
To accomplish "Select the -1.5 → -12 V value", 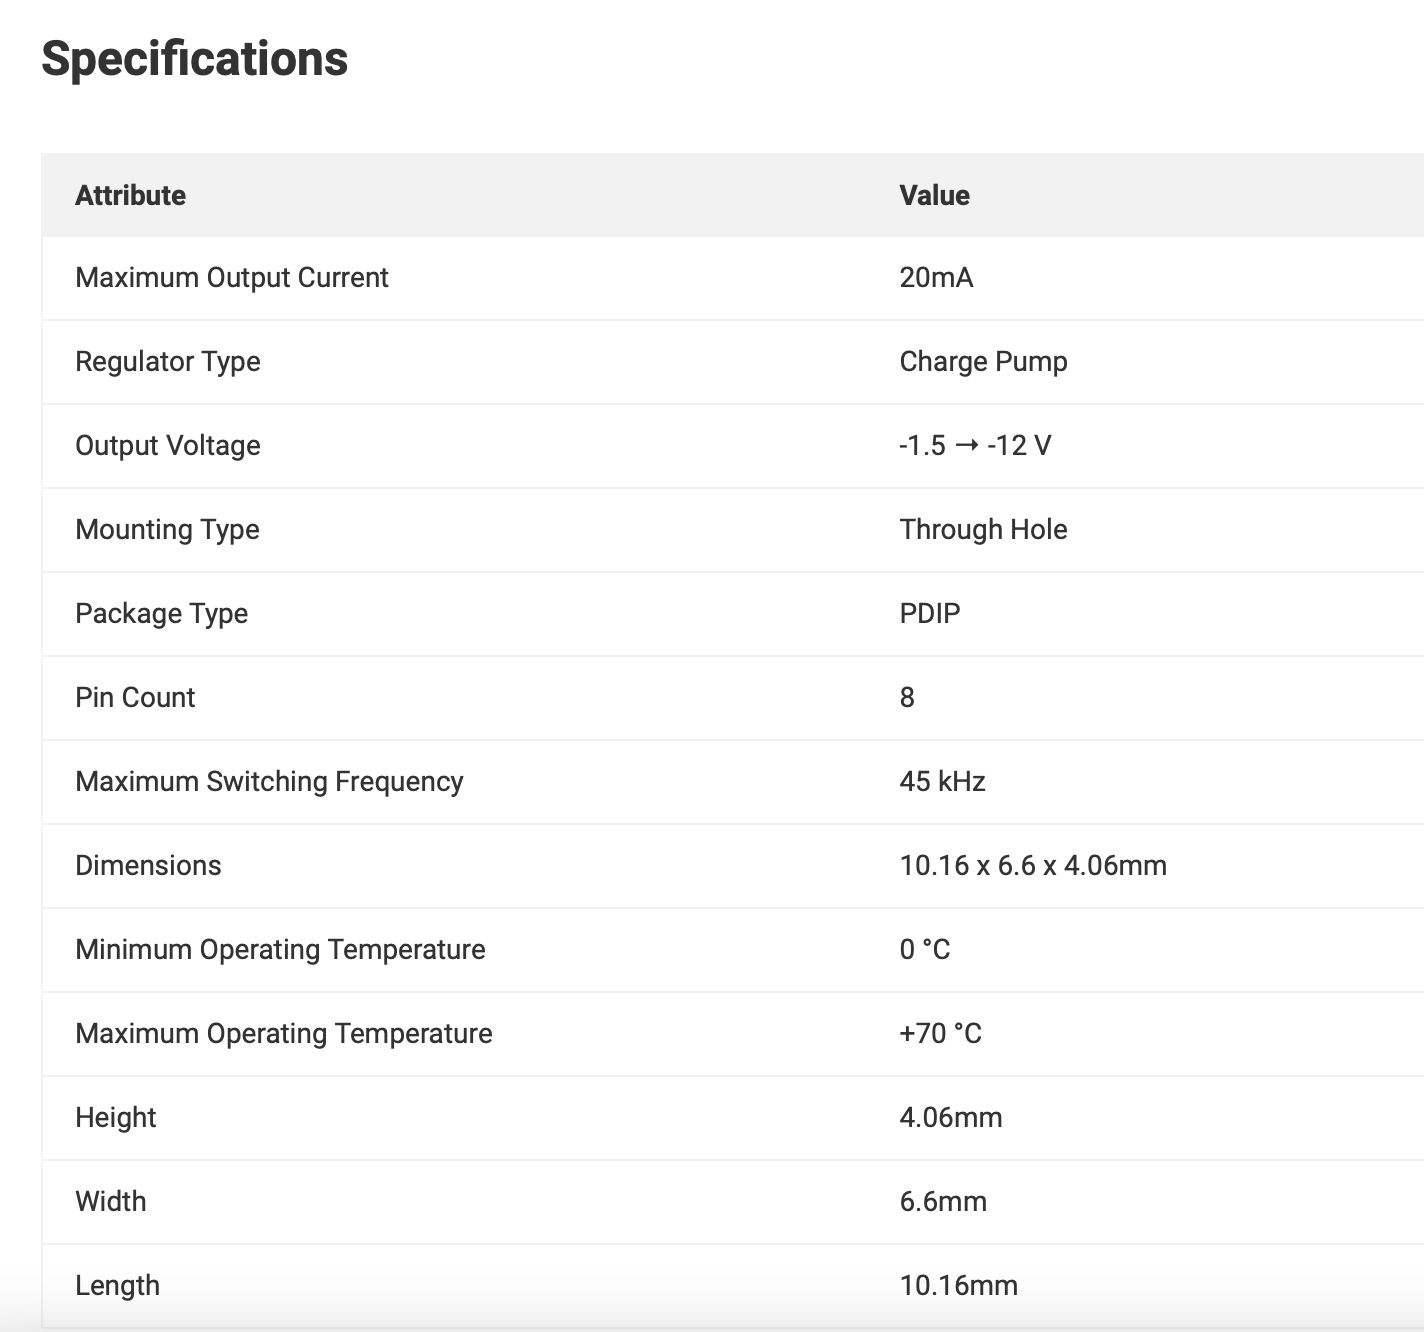I will click(x=975, y=446).
